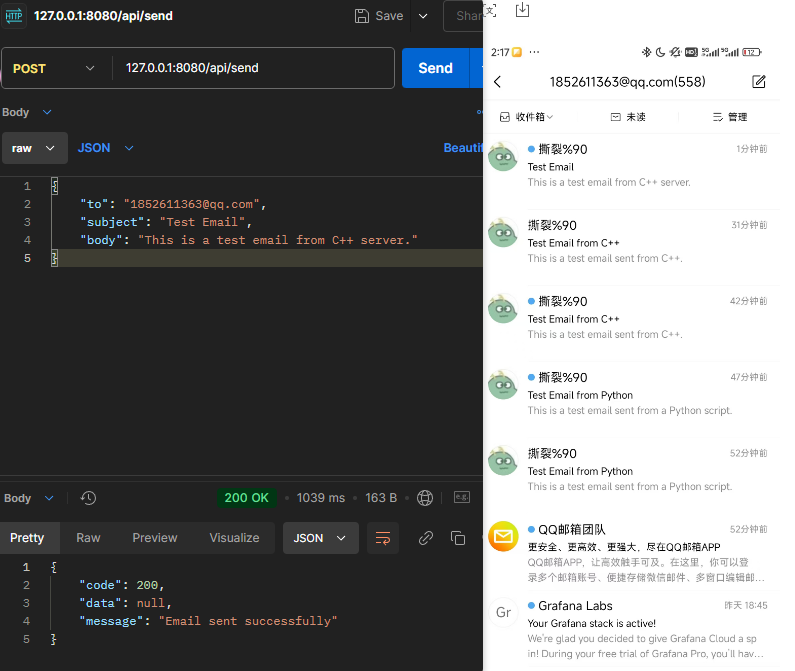This screenshot has width=795, height=671.
Task: Click the 200 OK status badge
Action: (246, 498)
